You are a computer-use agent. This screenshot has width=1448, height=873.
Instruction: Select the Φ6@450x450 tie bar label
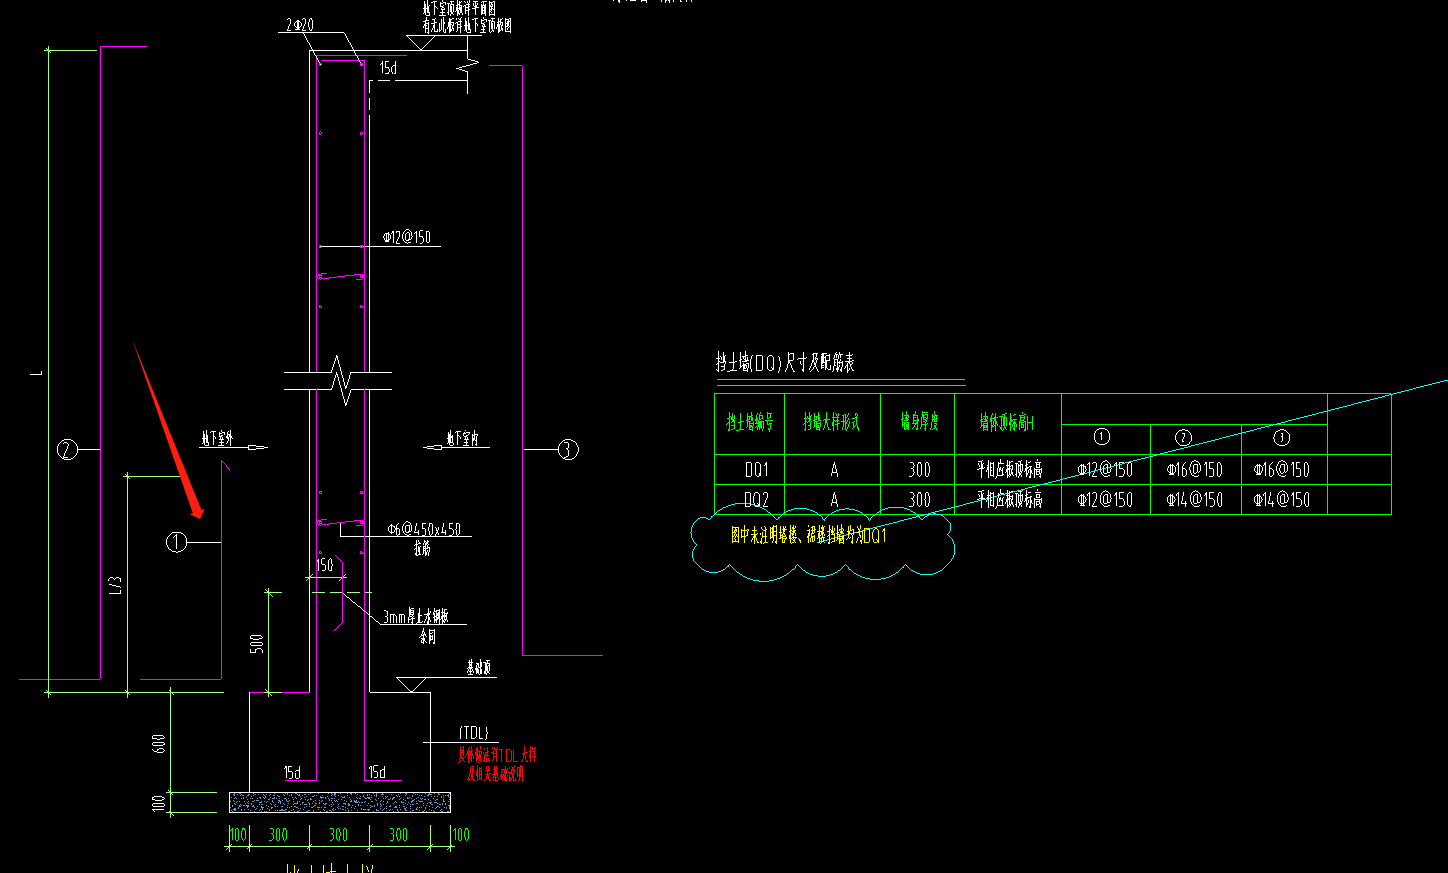pyautogui.click(x=424, y=529)
